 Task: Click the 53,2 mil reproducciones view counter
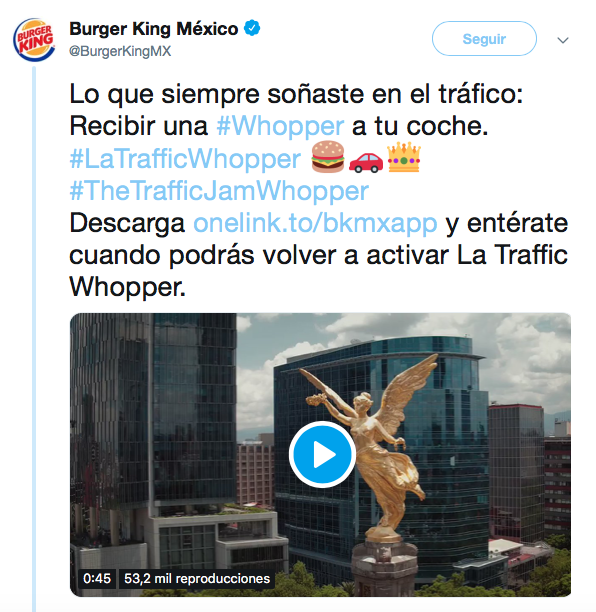[x=197, y=578]
